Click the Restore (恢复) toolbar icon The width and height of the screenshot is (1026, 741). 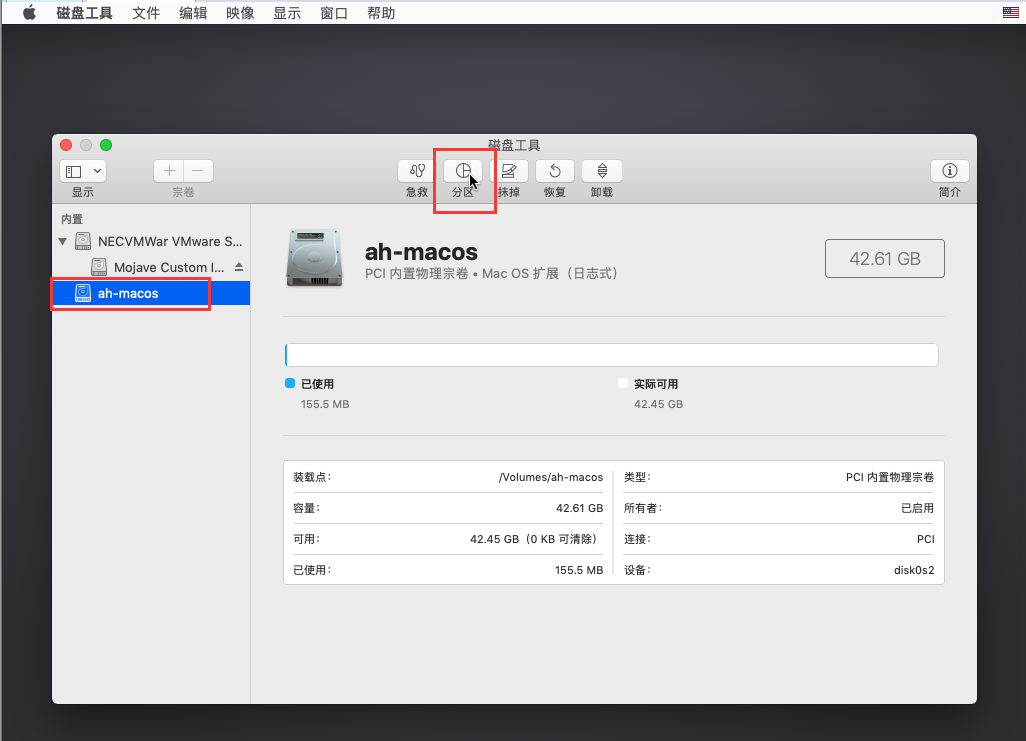point(555,171)
